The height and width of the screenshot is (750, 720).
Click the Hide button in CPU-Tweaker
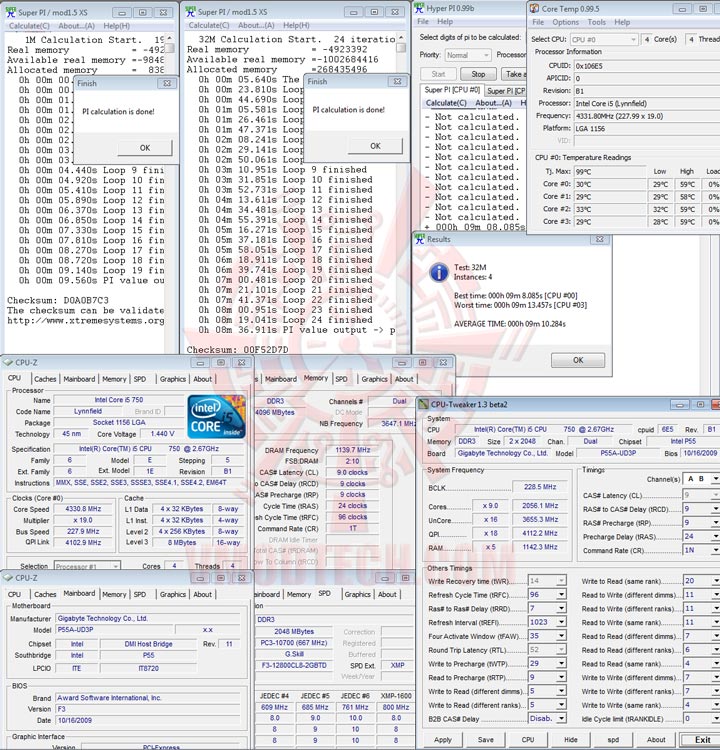click(x=571, y=739)
